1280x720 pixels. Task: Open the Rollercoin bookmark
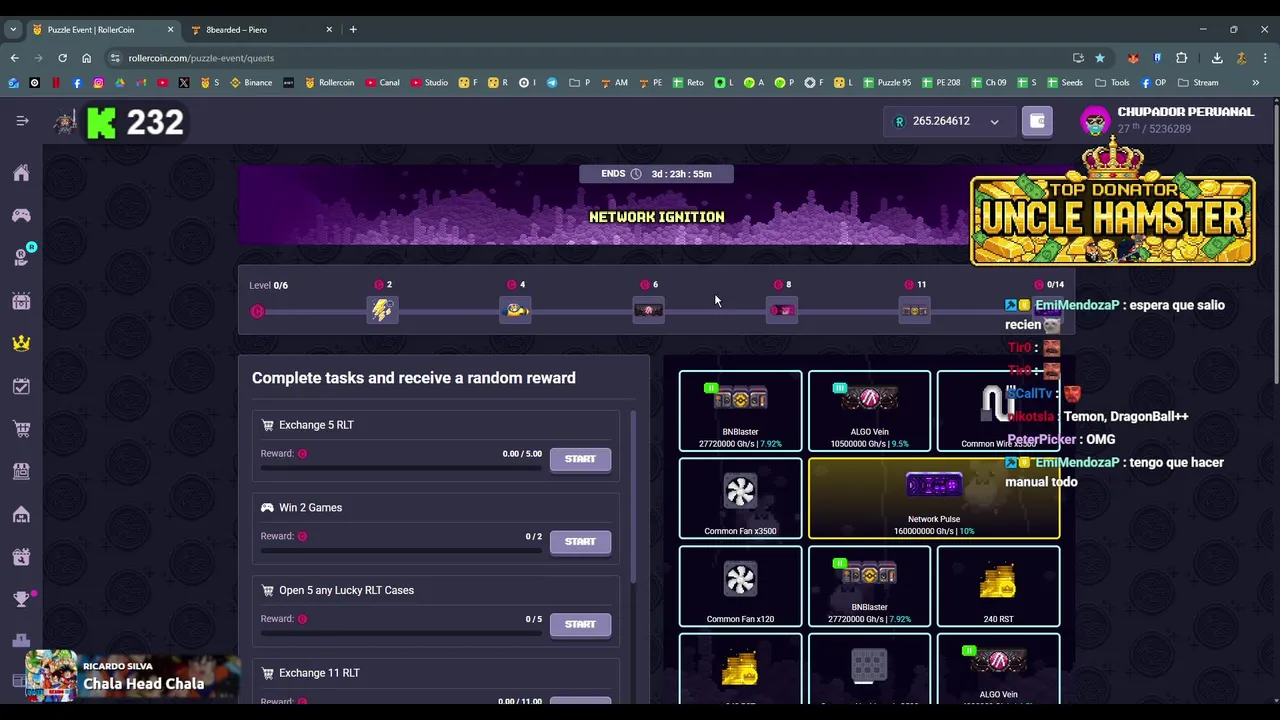point(329,82)
